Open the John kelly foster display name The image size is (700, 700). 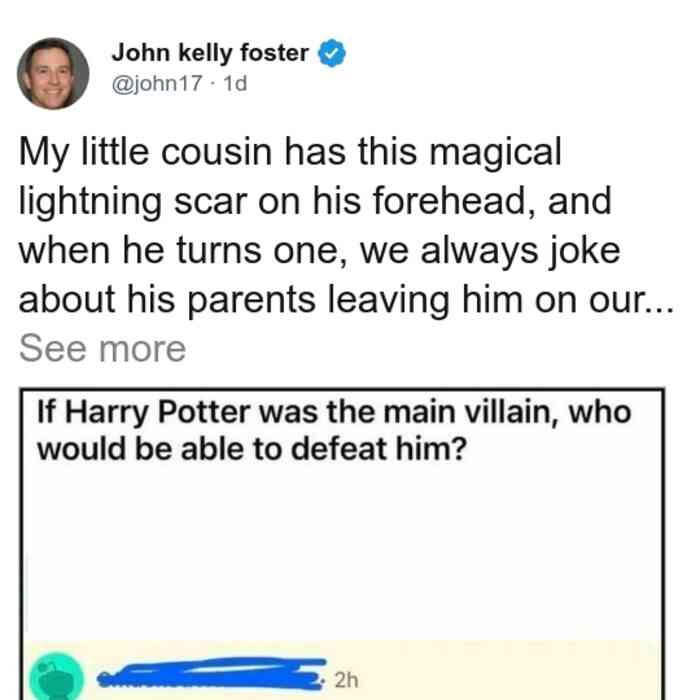(210, 53)
